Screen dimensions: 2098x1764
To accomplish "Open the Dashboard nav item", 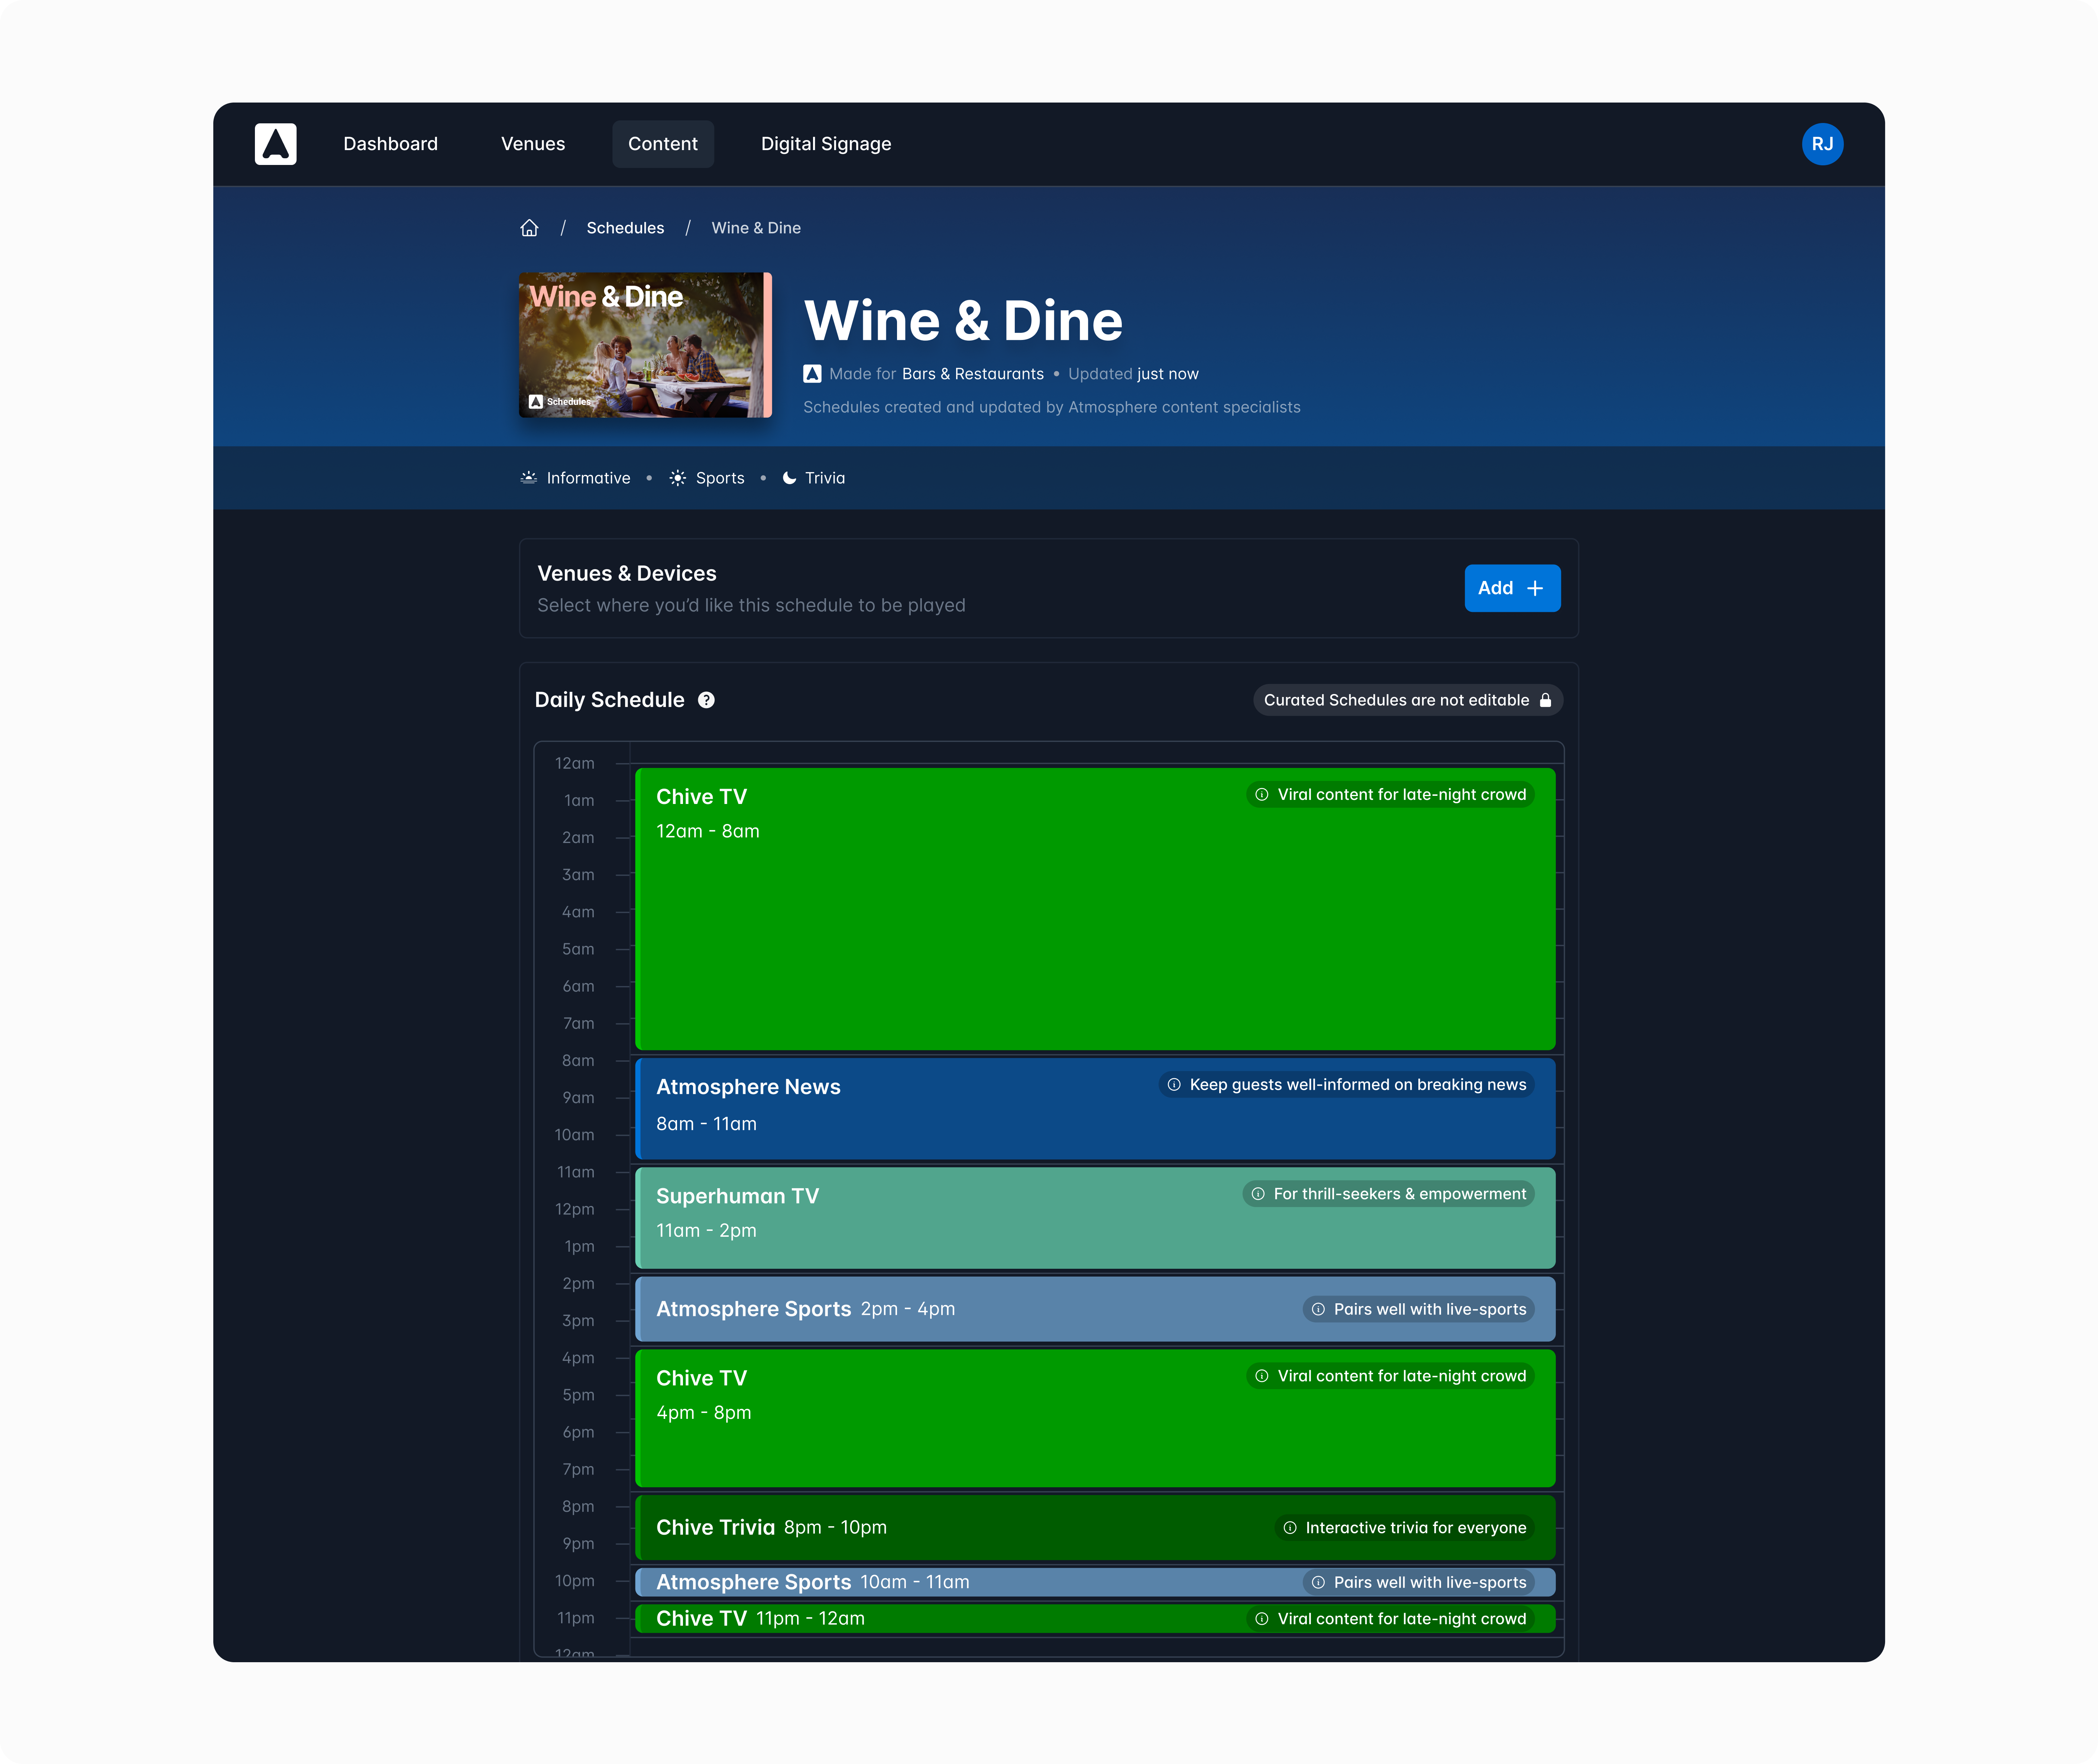I will (390, 144).
